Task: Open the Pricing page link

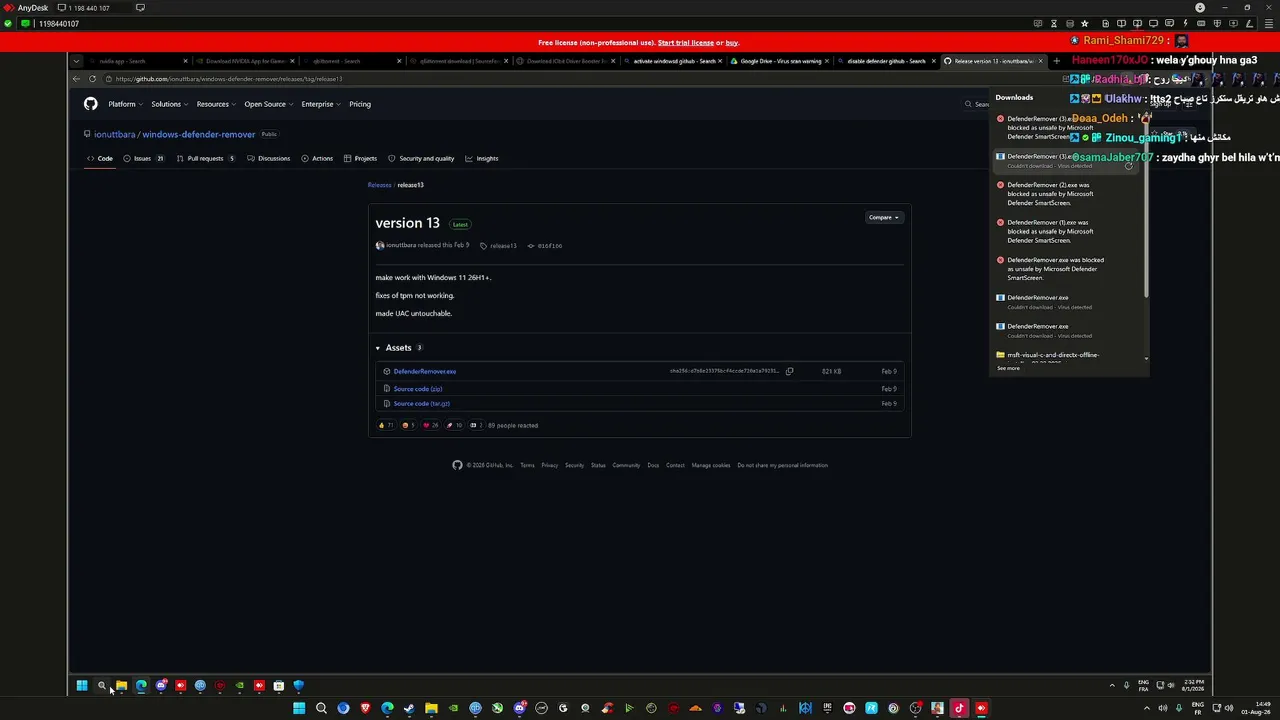Action: 360,104
